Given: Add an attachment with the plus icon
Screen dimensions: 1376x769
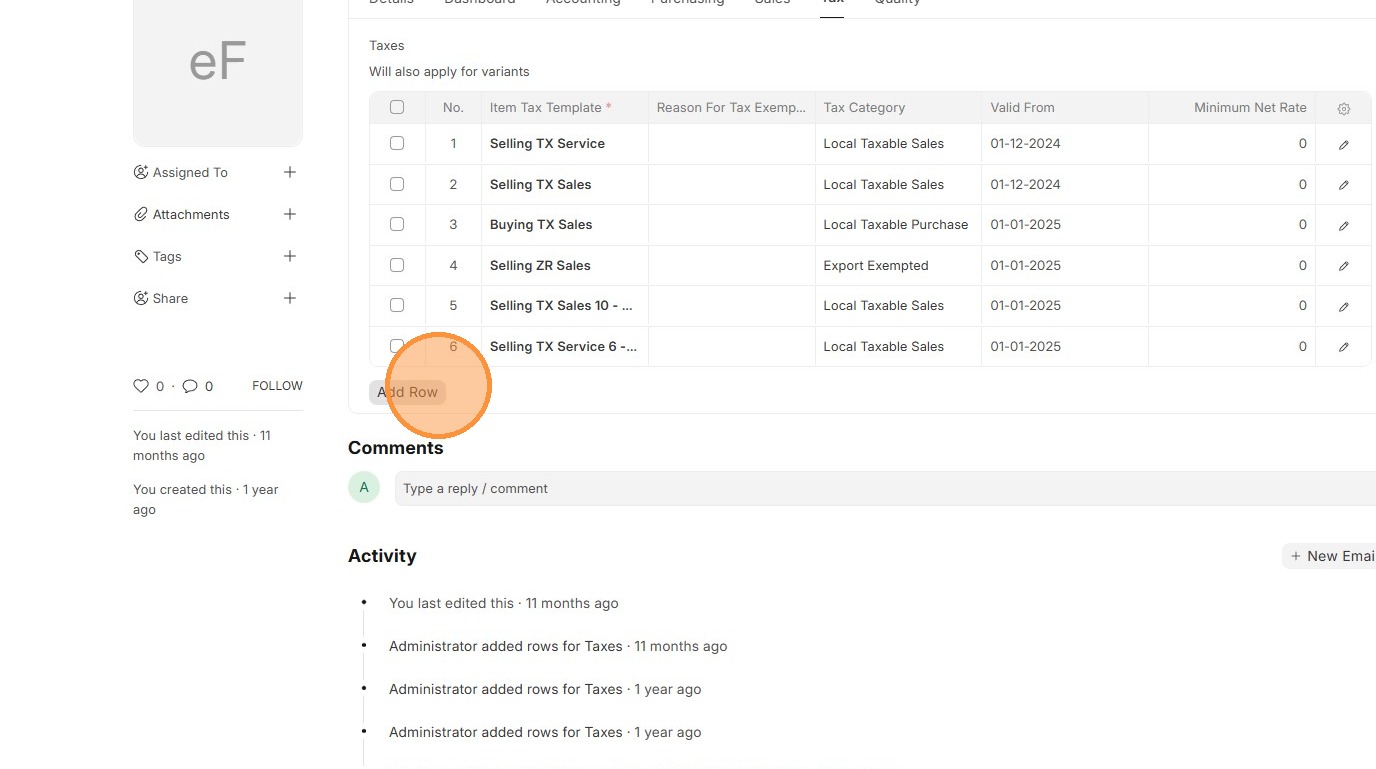Looking at the screenshot, I should [290, 214].
